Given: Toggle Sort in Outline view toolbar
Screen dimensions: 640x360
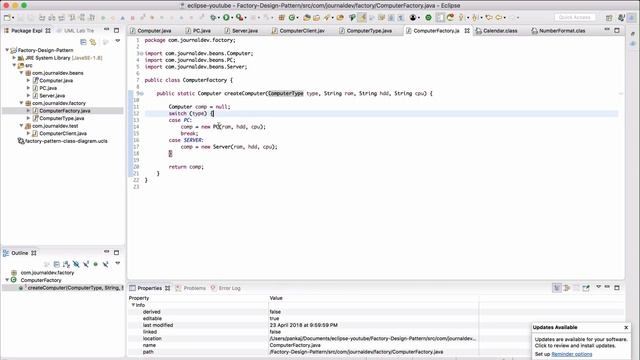Looking at the screenshot, I should click(66, 264).
